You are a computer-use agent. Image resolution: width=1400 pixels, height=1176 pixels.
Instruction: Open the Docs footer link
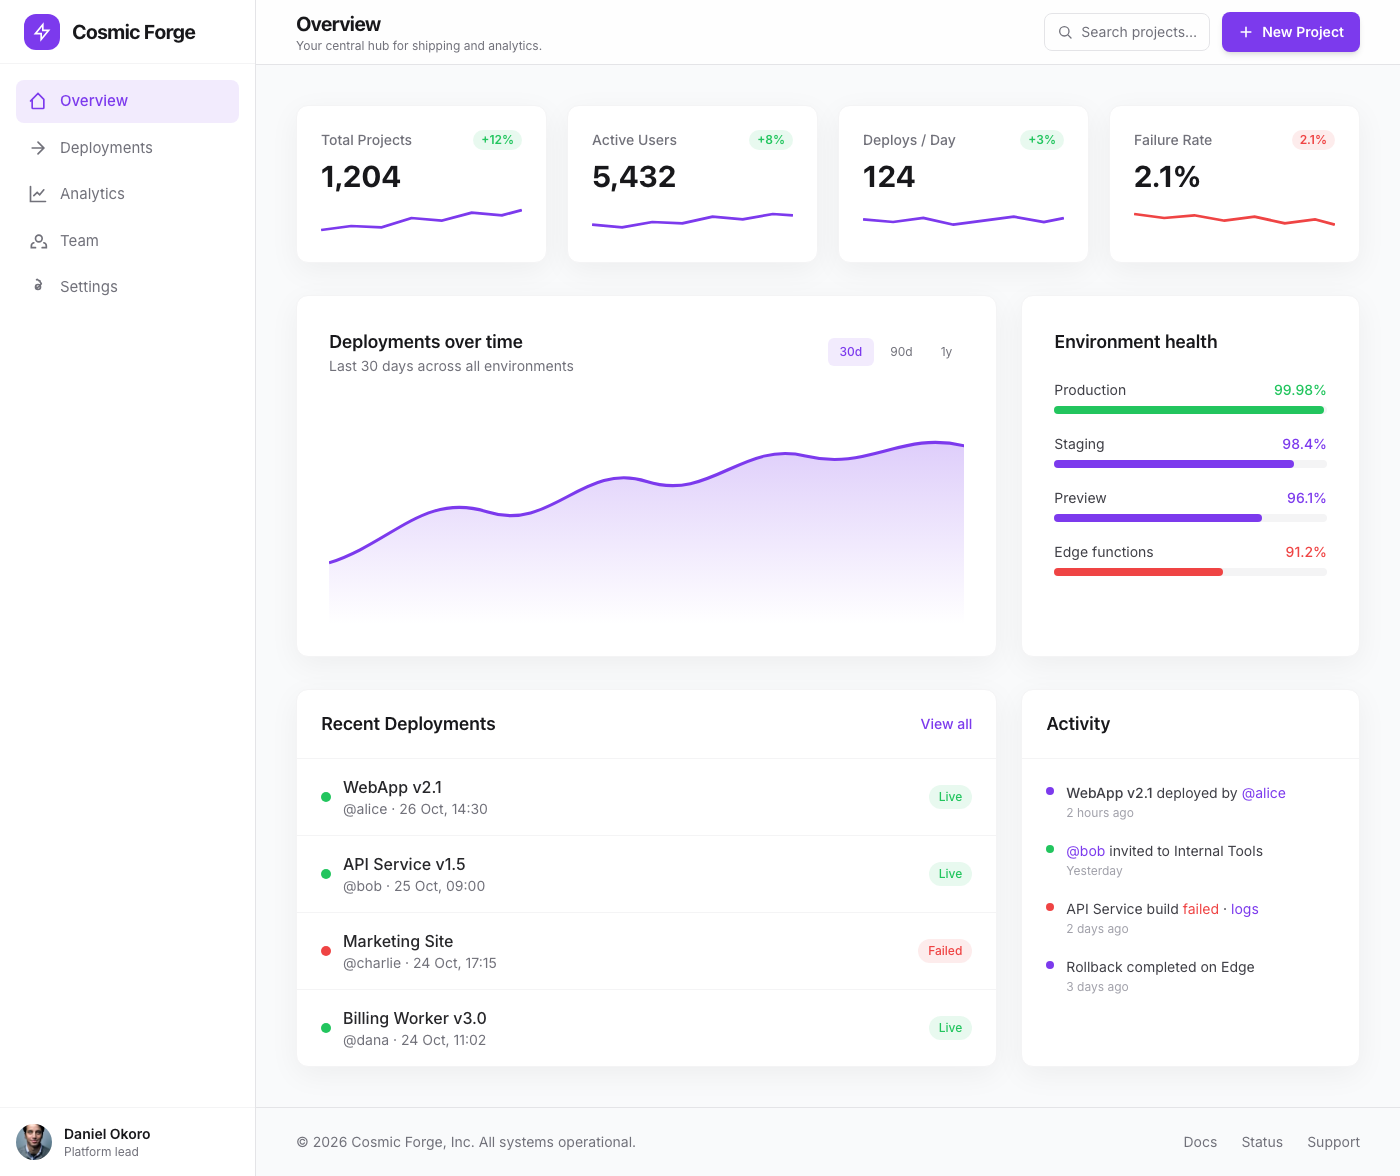coord(1200,1142)
